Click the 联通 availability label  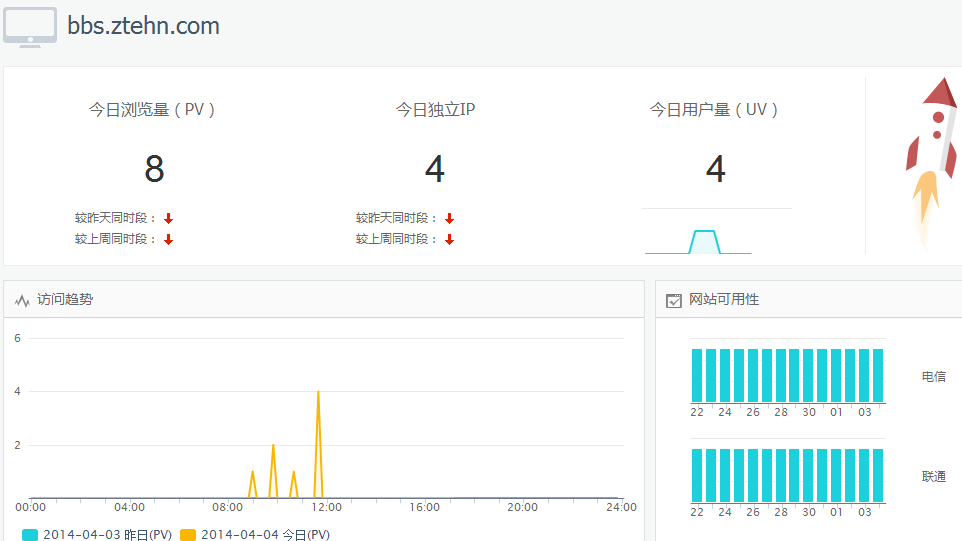[934, 477]
